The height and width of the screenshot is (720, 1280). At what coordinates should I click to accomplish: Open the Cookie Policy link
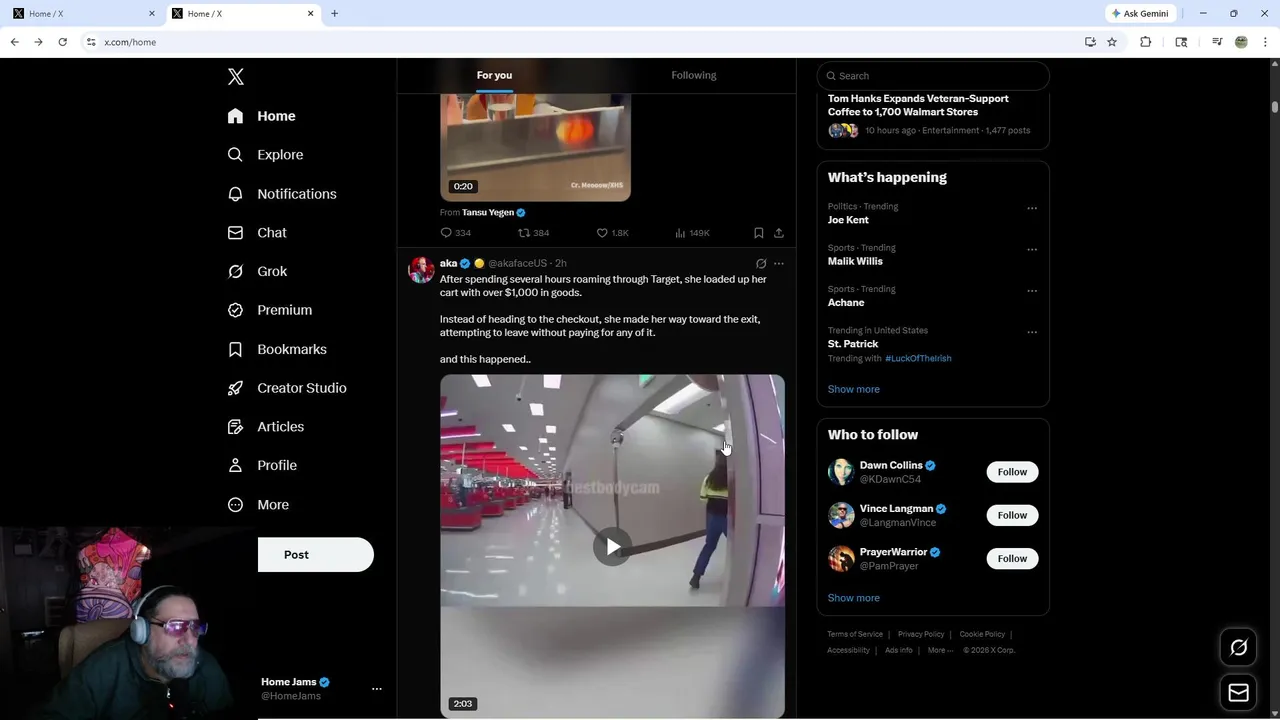point(982,634)
